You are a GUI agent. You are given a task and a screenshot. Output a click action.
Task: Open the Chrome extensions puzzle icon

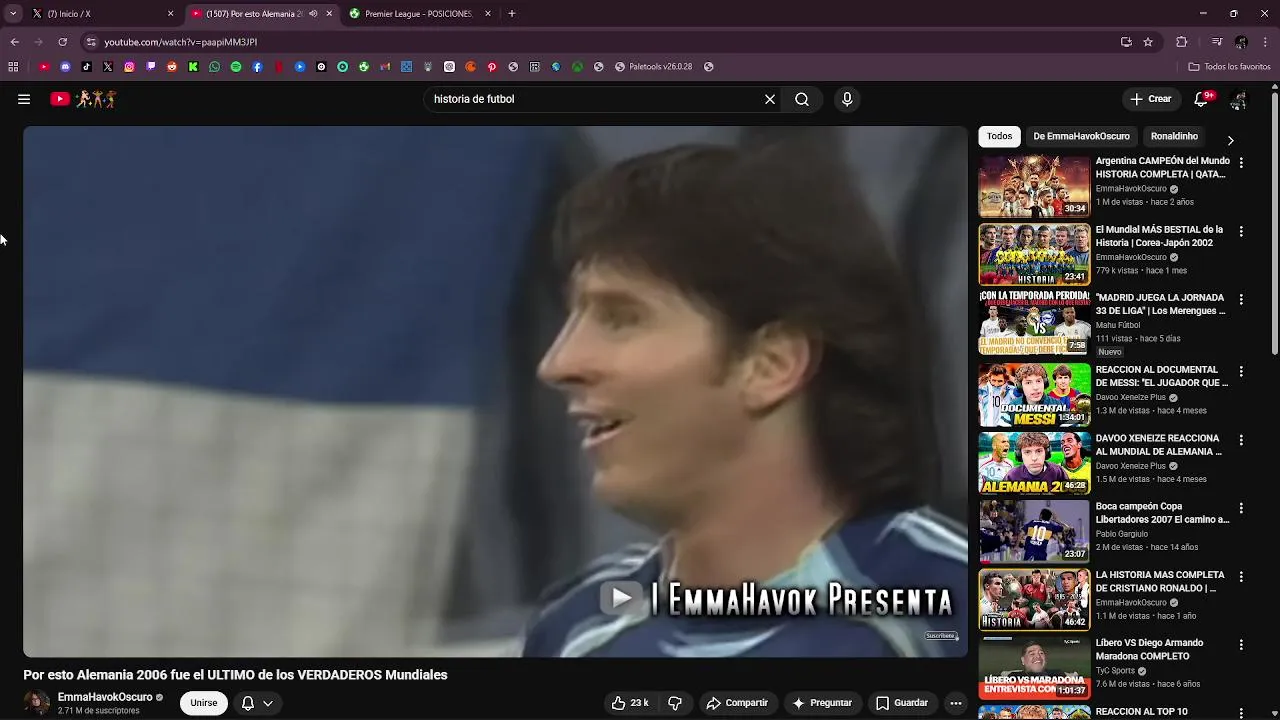click(x=1182, y=42)
